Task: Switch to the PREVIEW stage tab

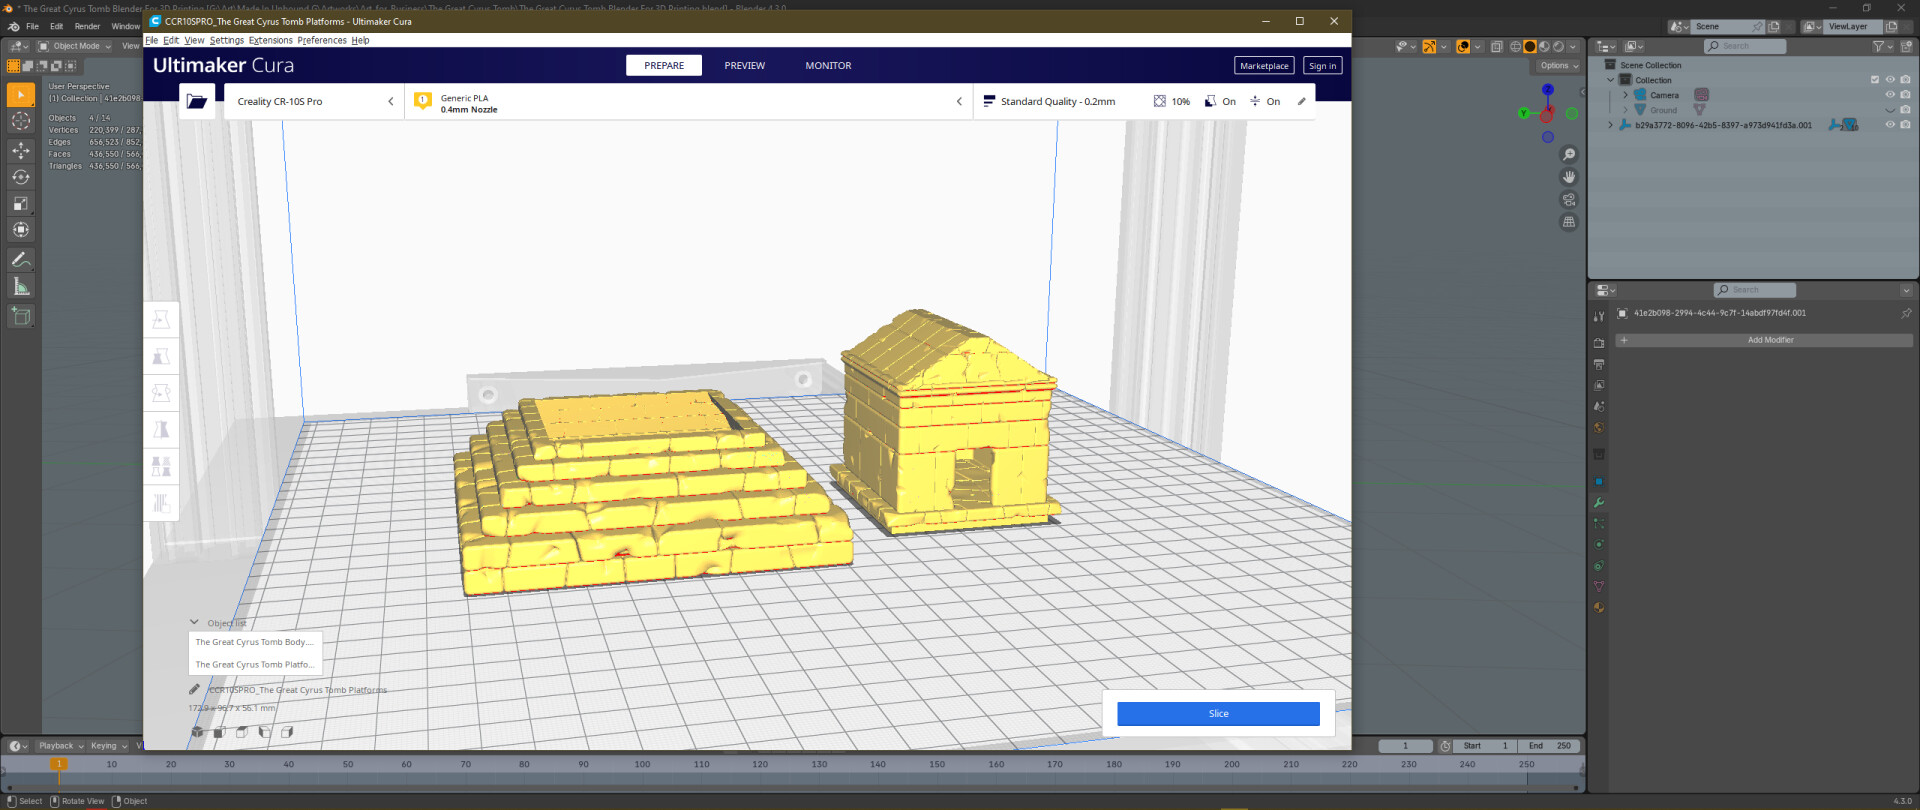Action: click(744, 66)
